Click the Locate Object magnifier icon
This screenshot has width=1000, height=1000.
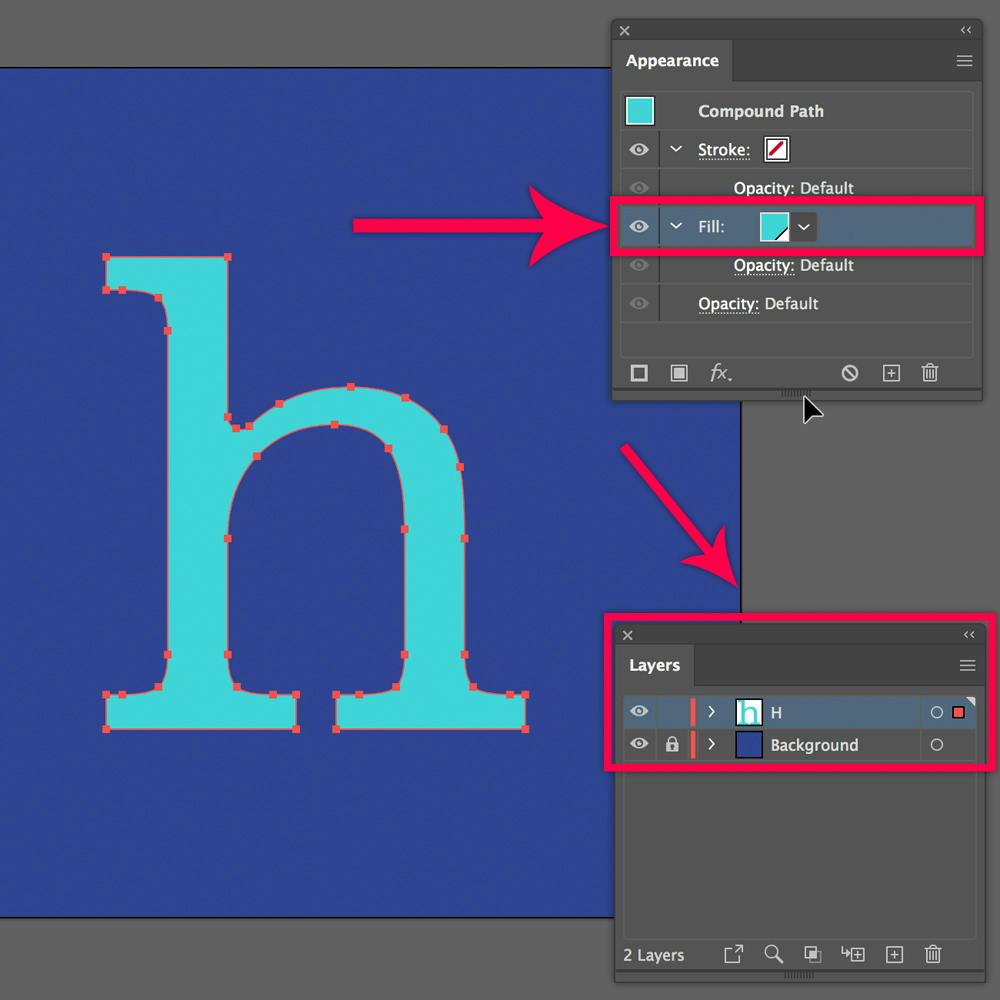[x=773, y=955]
